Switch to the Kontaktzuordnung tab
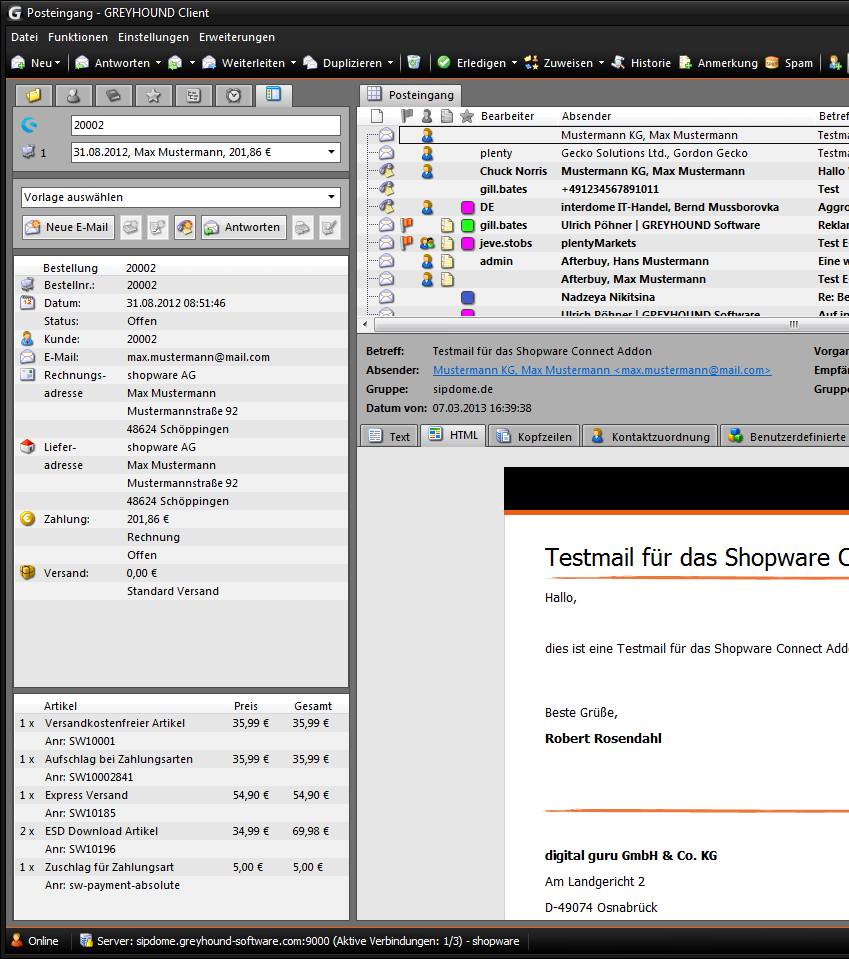The height and width of the screenshot is (959, 849). (650, 437)
